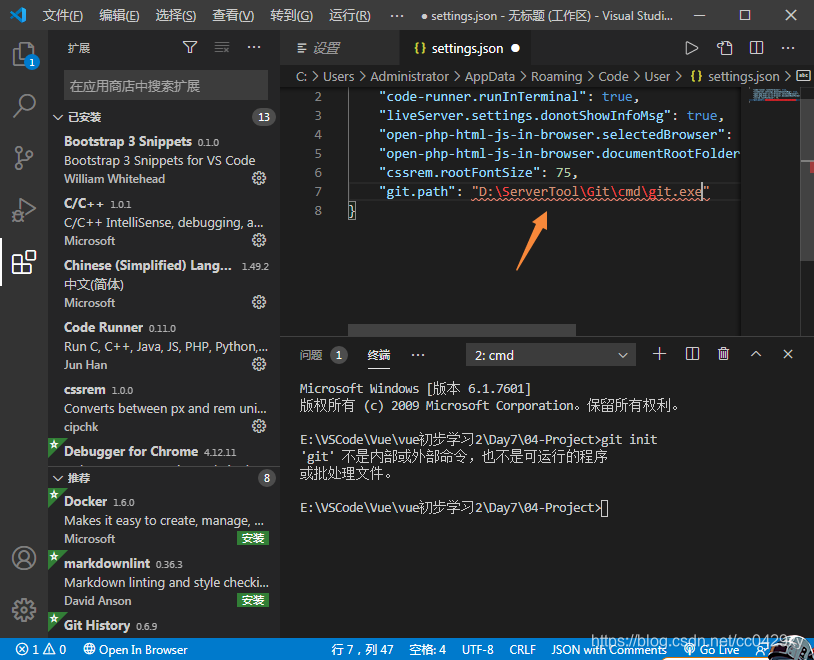814x660 pixels.
Task: Install the markdownlint extension
Action: pyautogui.click(x=253, y=600)
